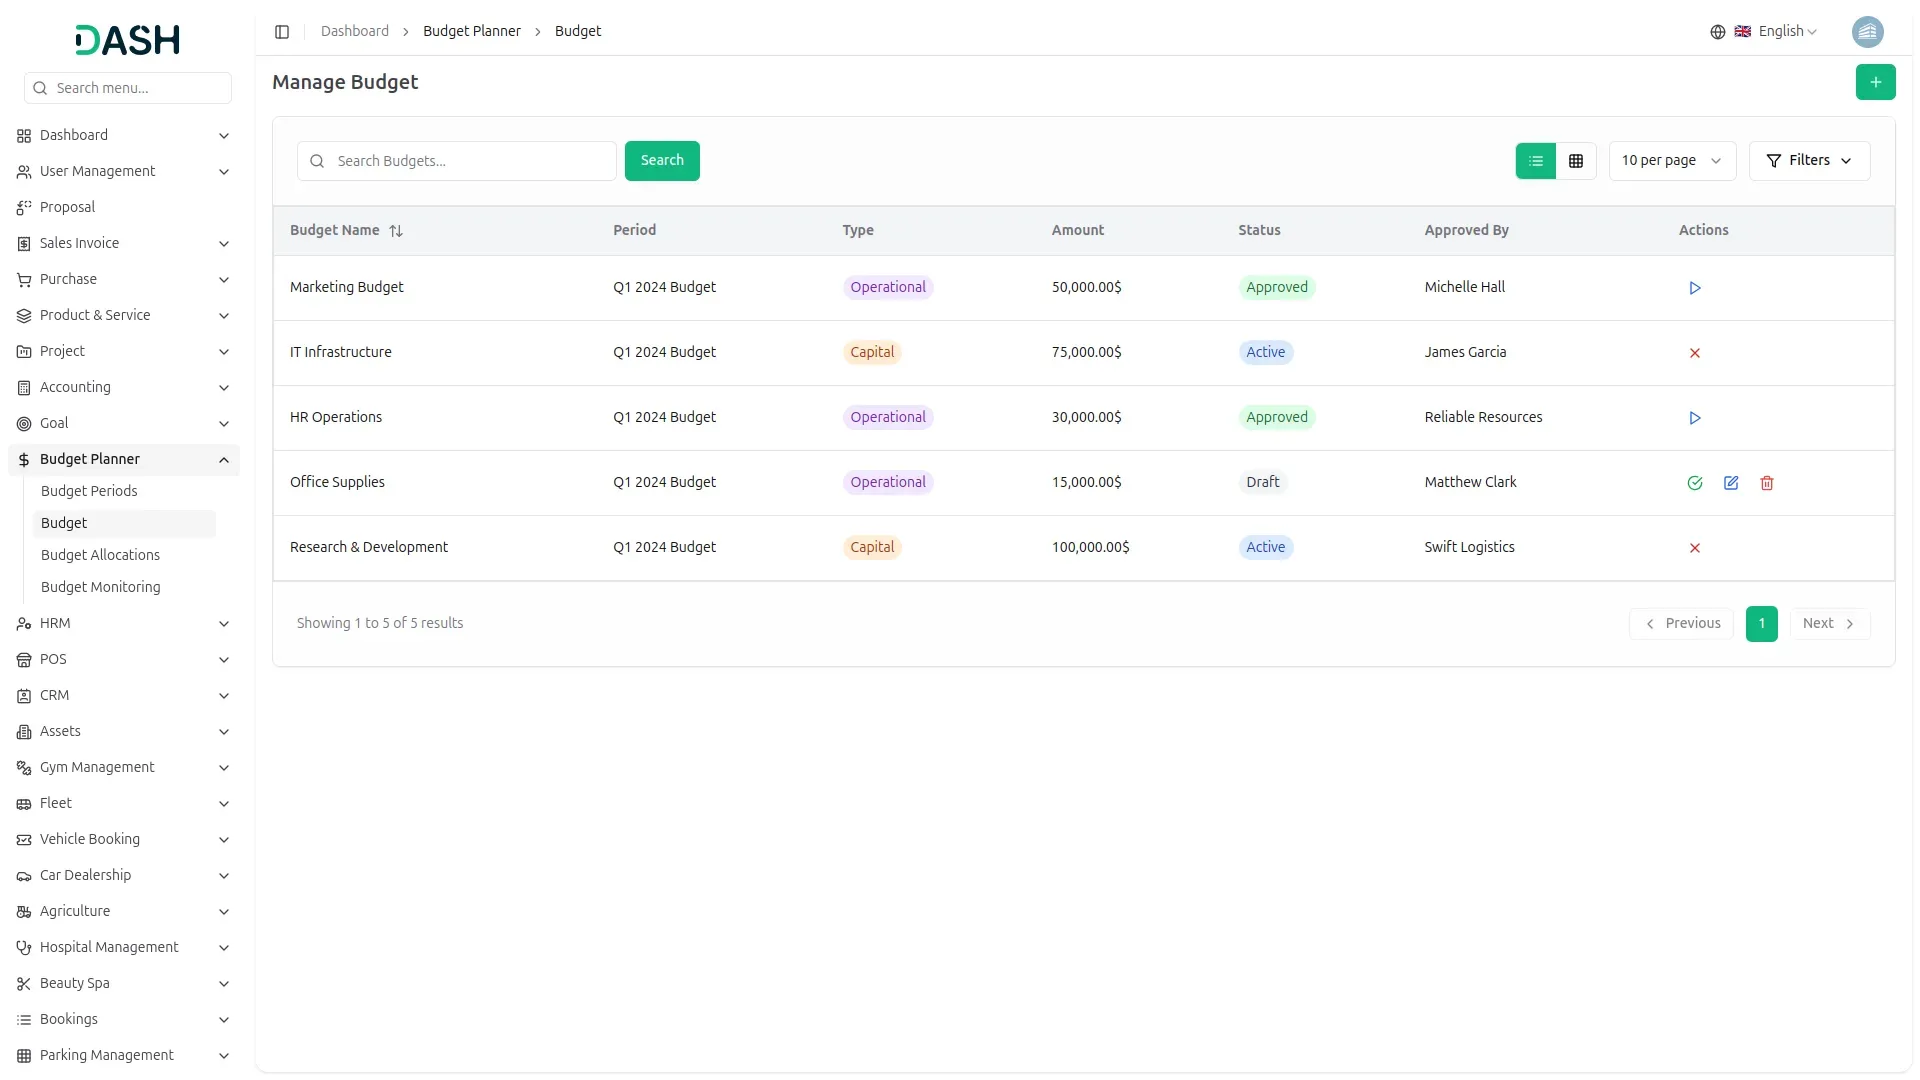Open the 10 per page dropdown
The image size is (1920, 1080).
pyautogui.click(x=1671, y=161)
